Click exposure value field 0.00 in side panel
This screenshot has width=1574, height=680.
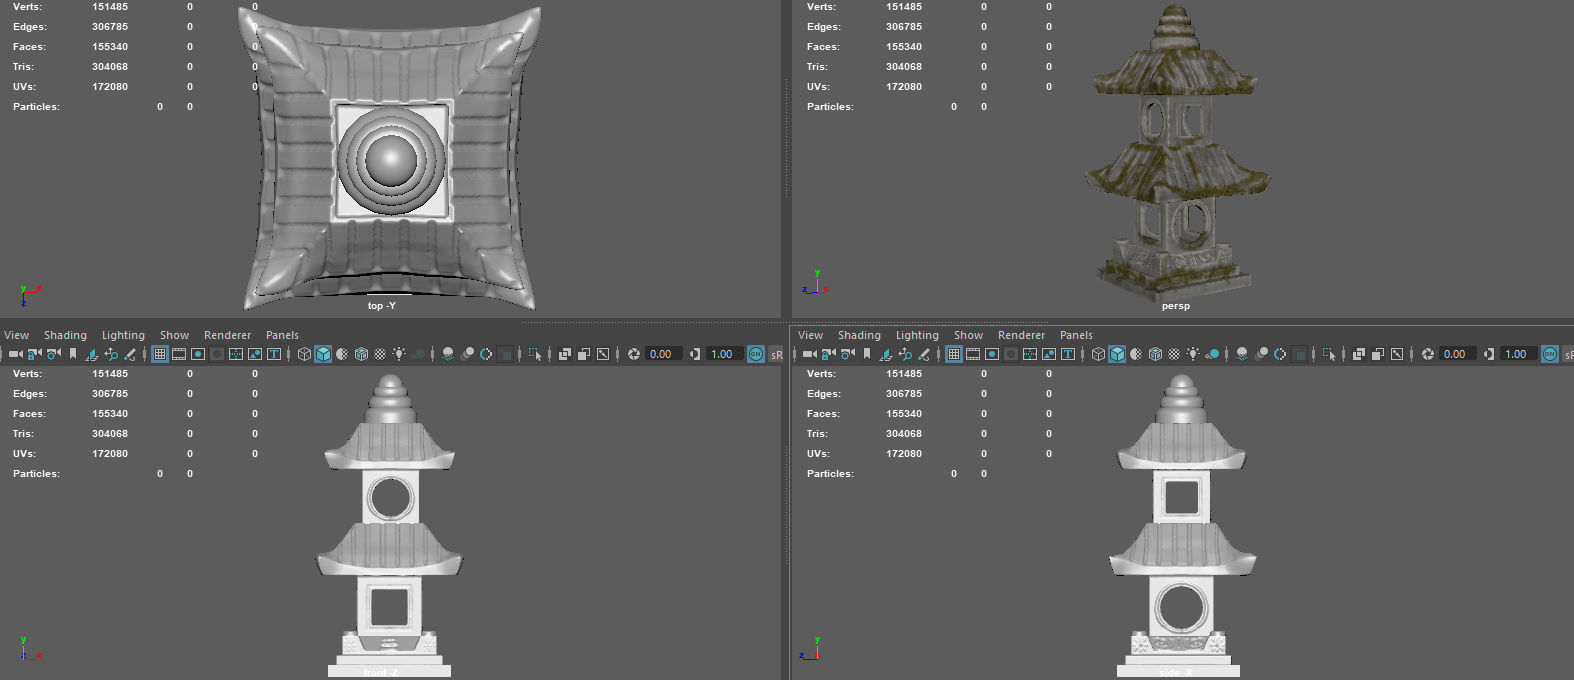tap(1459, 354)
